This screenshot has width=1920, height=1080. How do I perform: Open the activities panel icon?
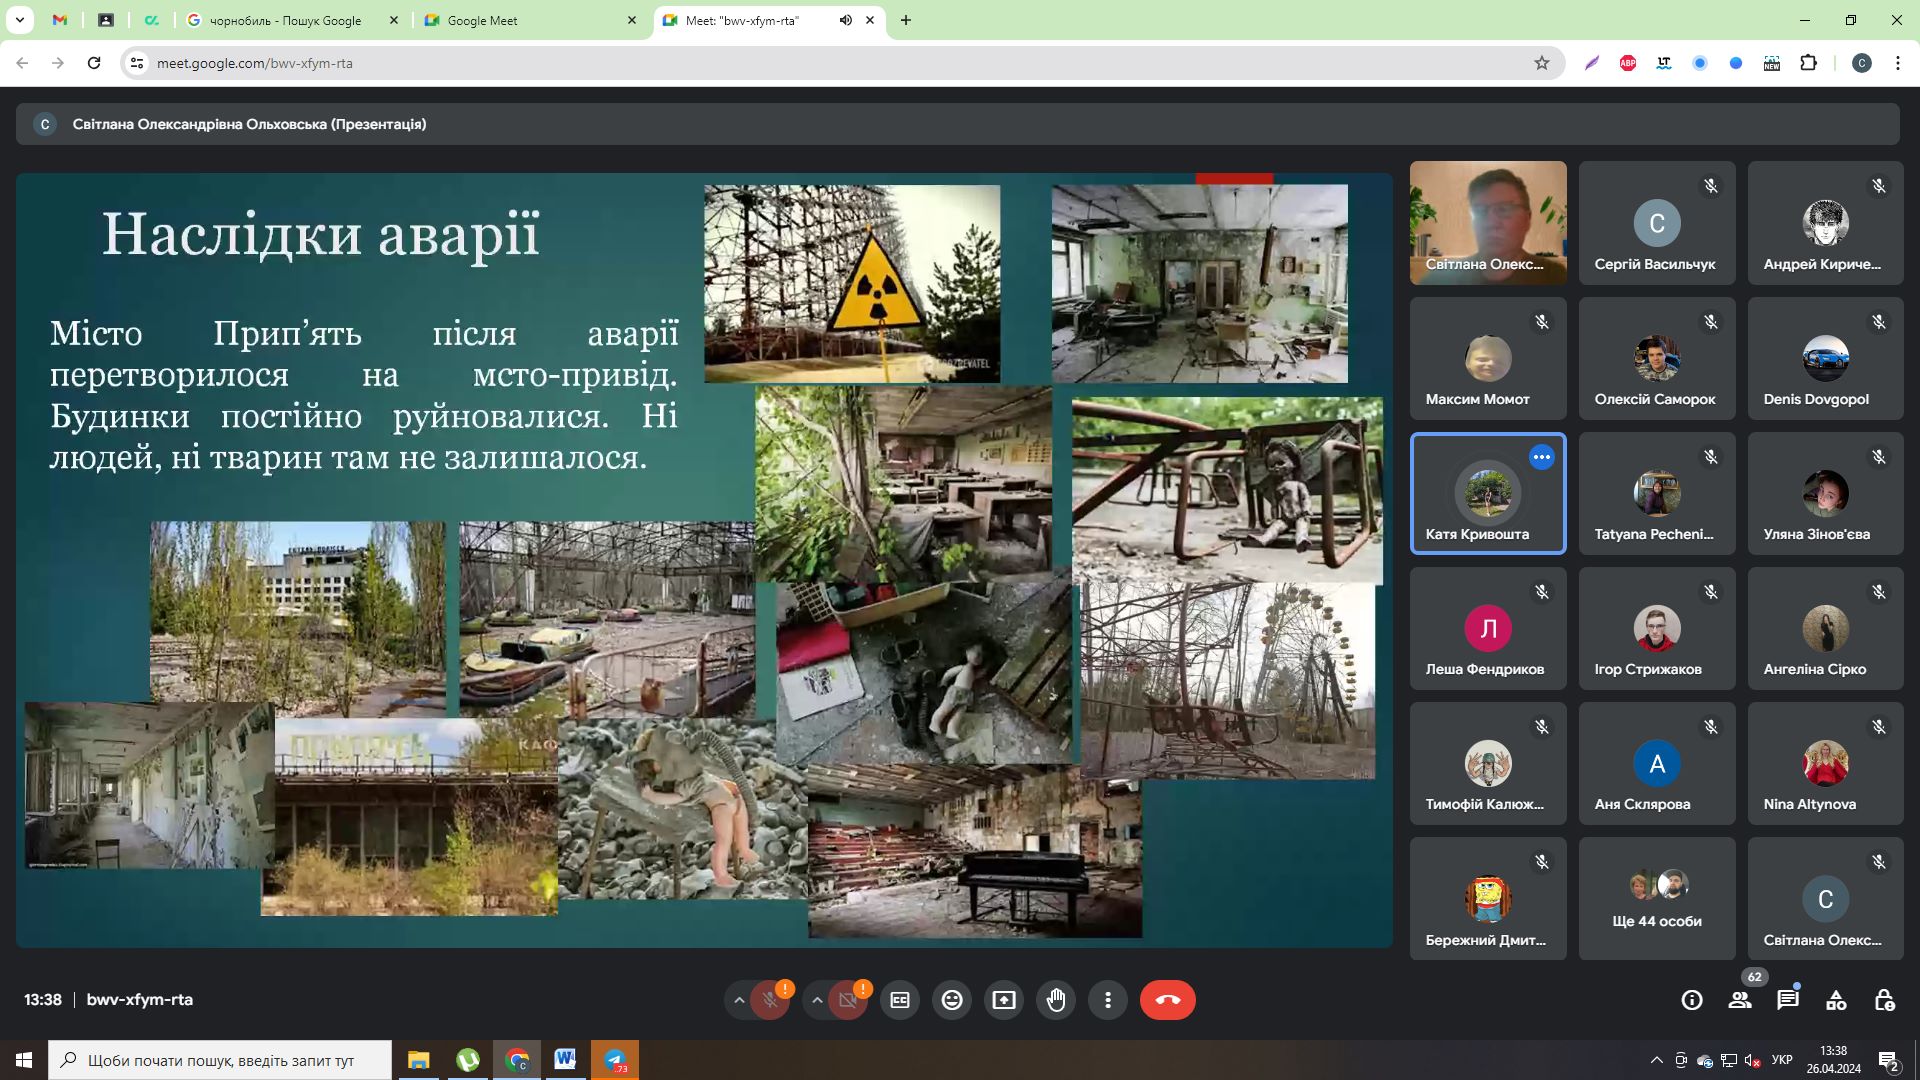tap(1836, 1000)
